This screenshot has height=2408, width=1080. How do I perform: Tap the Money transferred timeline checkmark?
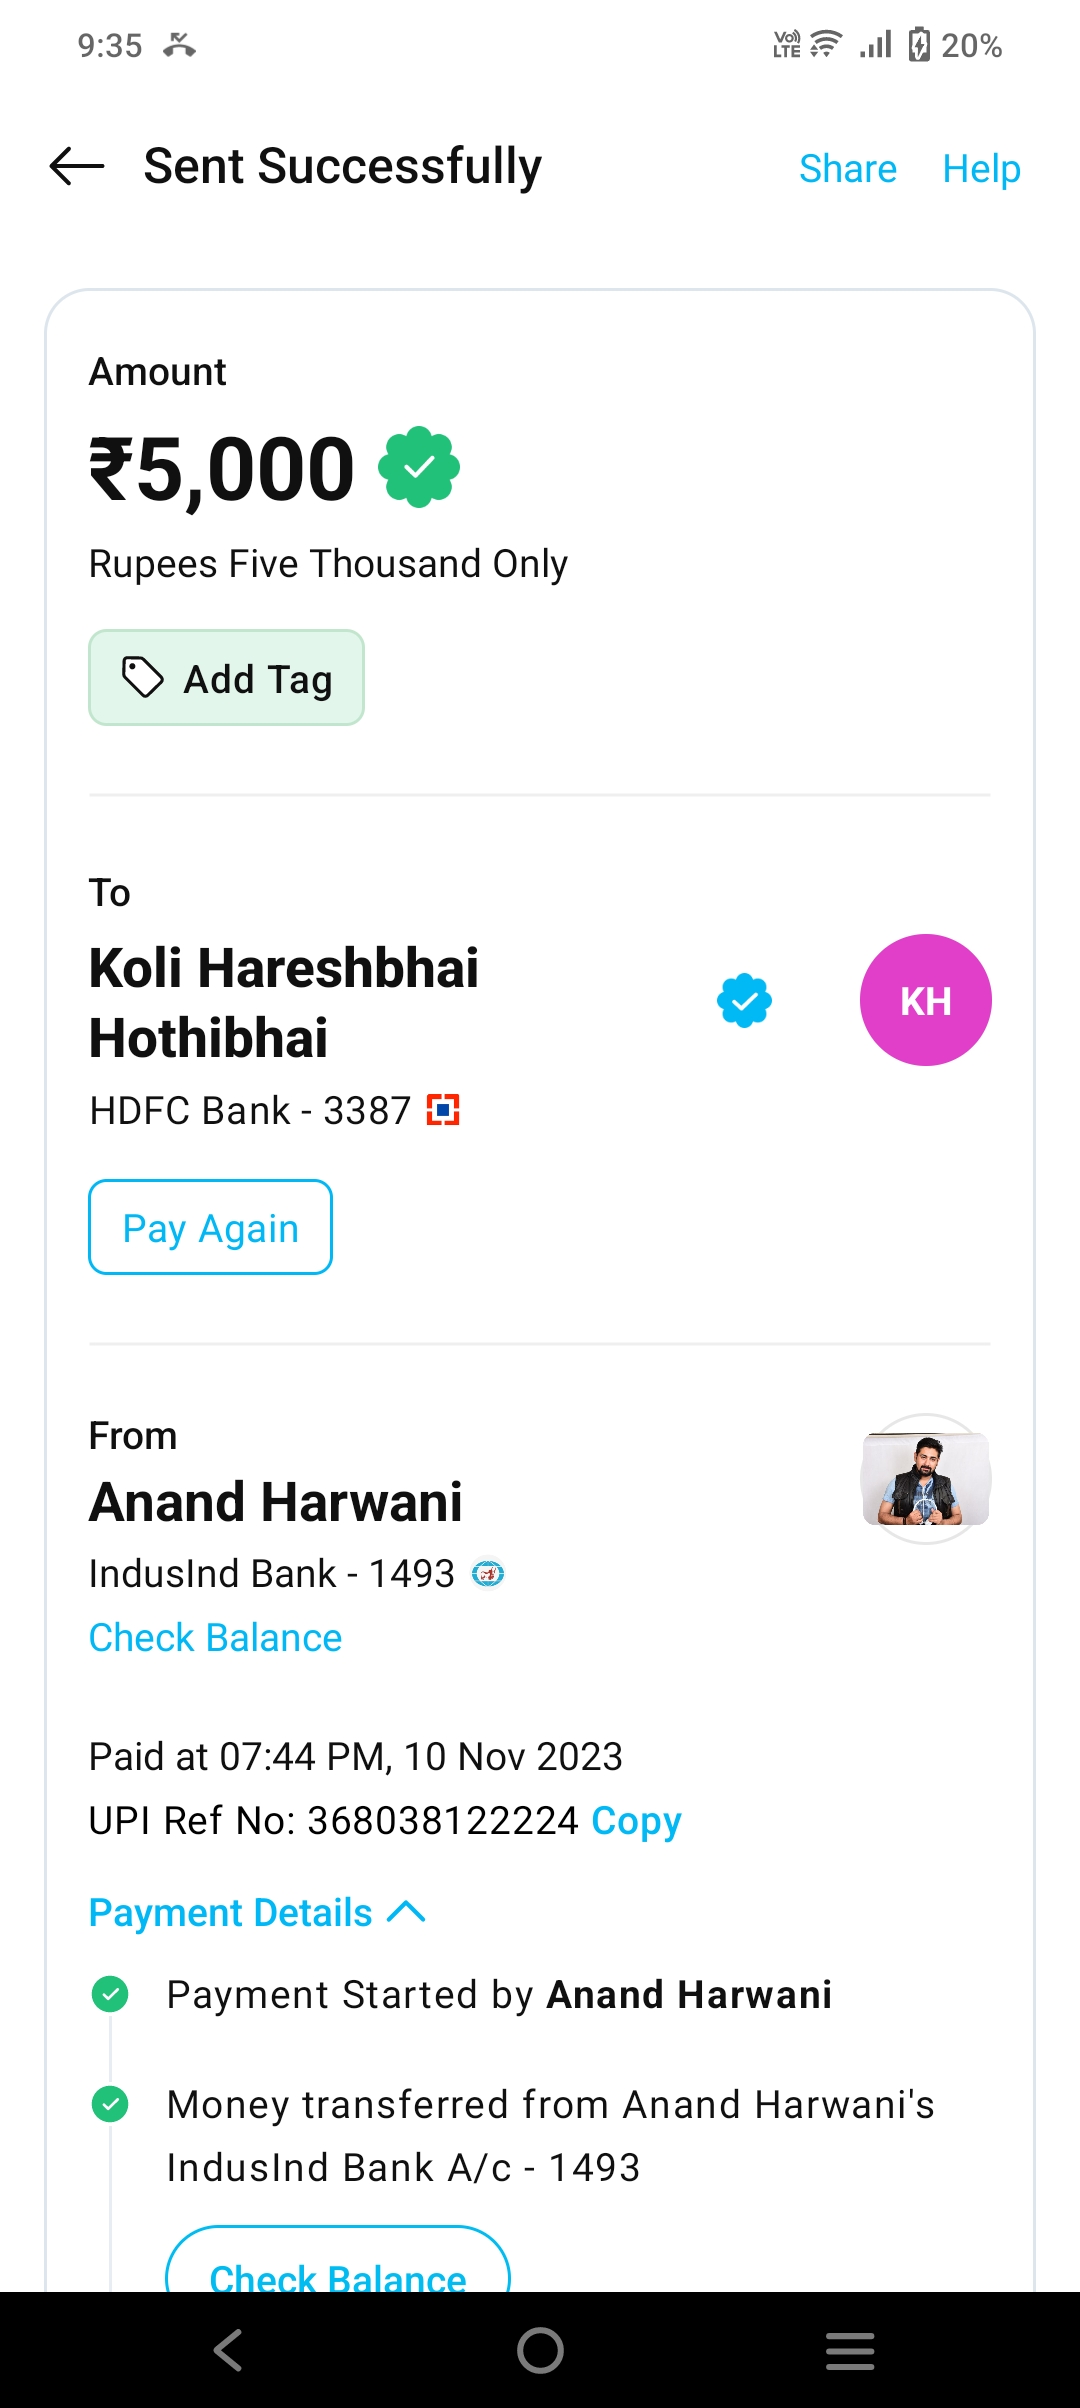tap(110, 2104)
